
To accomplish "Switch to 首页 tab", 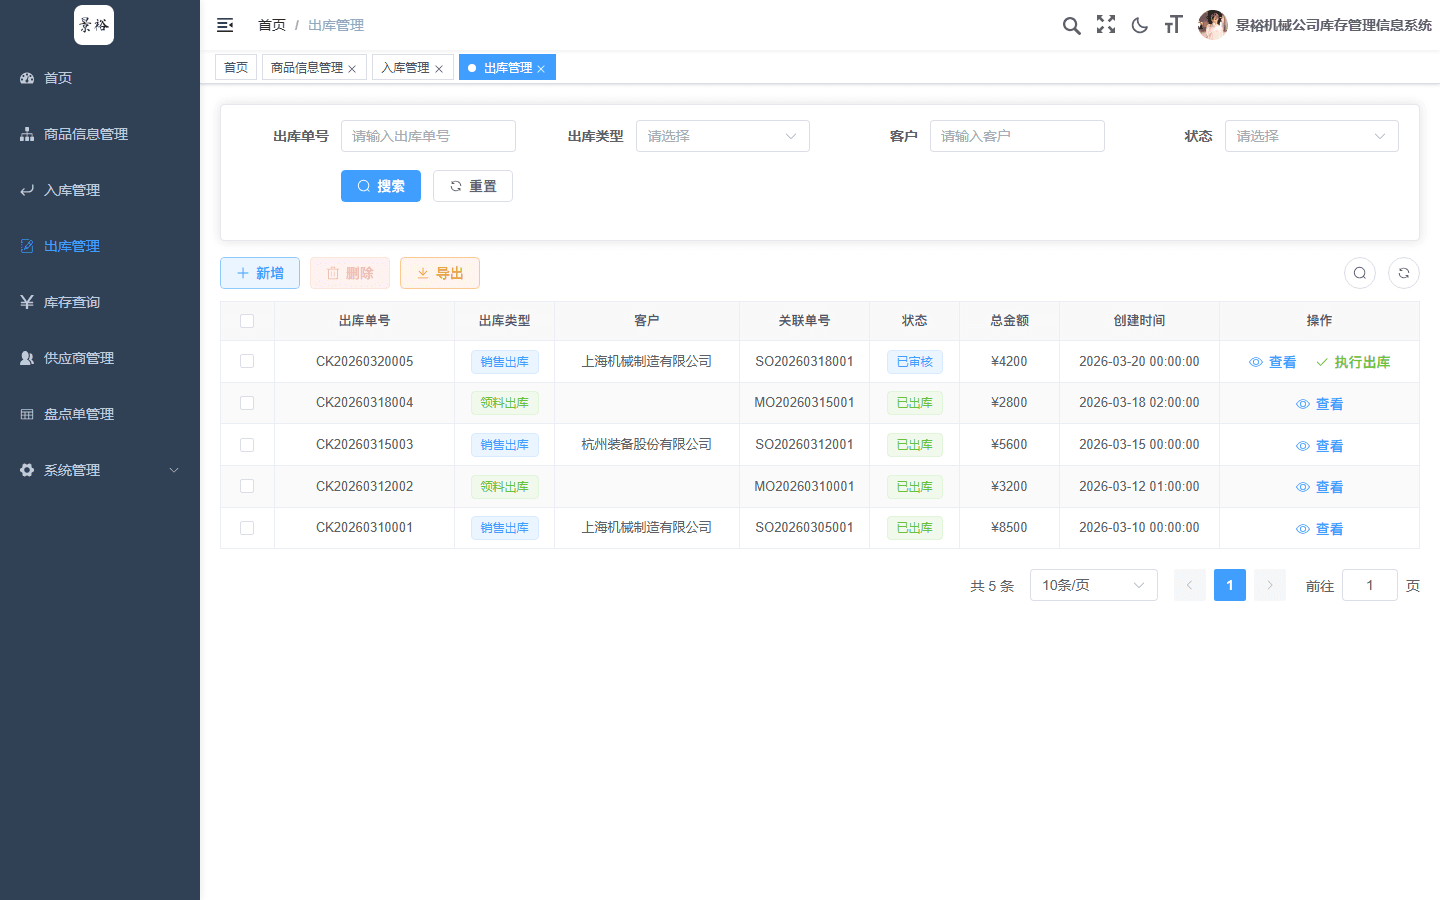I will 236,67.
